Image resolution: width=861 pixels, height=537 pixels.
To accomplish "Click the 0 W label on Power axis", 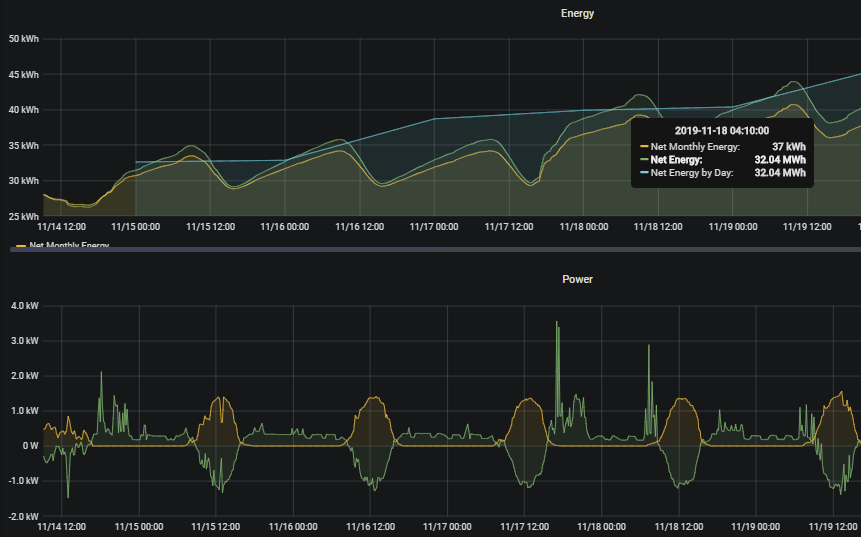I will click(x=29, y=446).
